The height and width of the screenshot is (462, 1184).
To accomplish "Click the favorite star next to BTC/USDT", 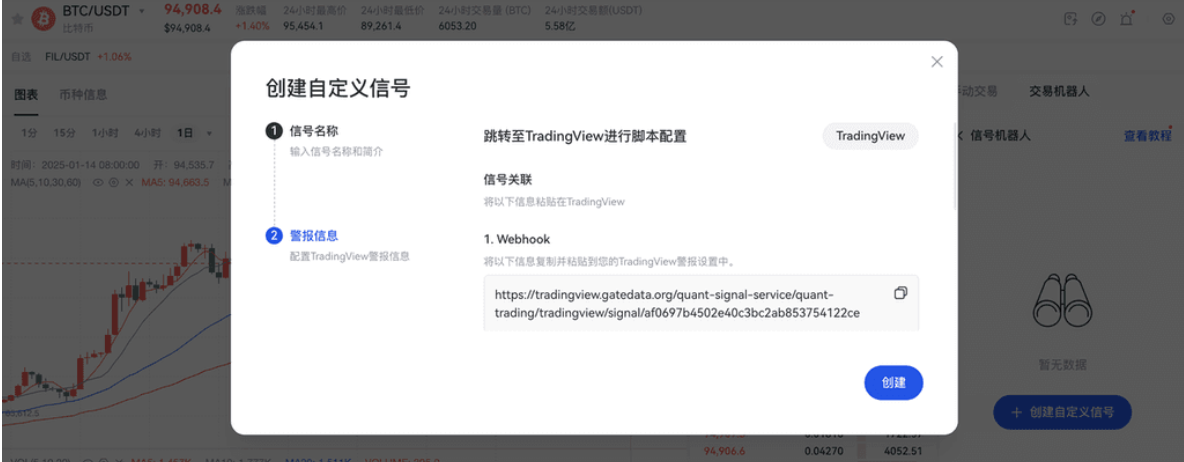I will (17, 19).
